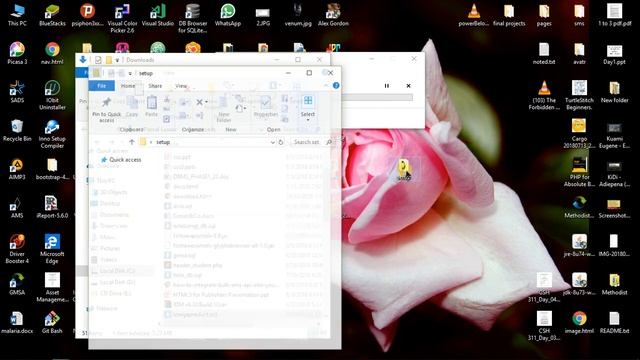Screen dimensions: 640x360
Task: Select the Recycle Bin icon
Action: coord(17,130)
